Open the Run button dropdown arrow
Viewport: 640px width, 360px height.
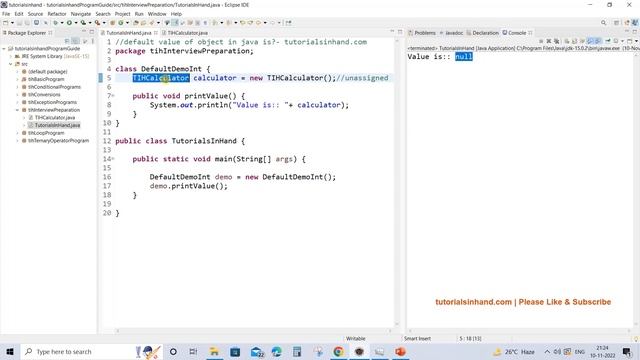[x=76, y=23]
